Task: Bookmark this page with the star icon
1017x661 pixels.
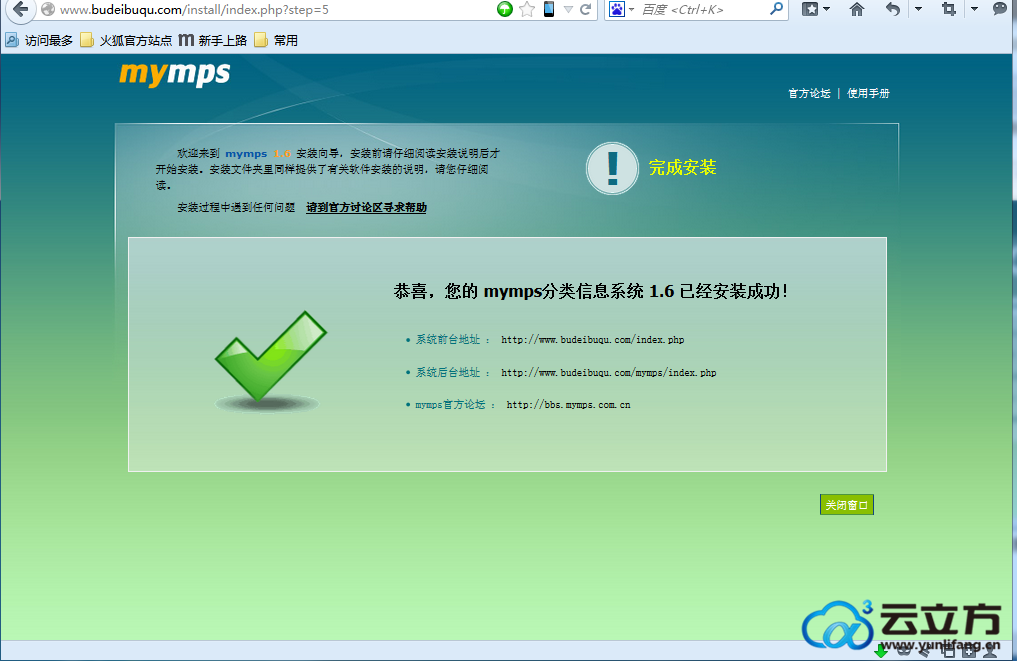Action: pos(527,9)
